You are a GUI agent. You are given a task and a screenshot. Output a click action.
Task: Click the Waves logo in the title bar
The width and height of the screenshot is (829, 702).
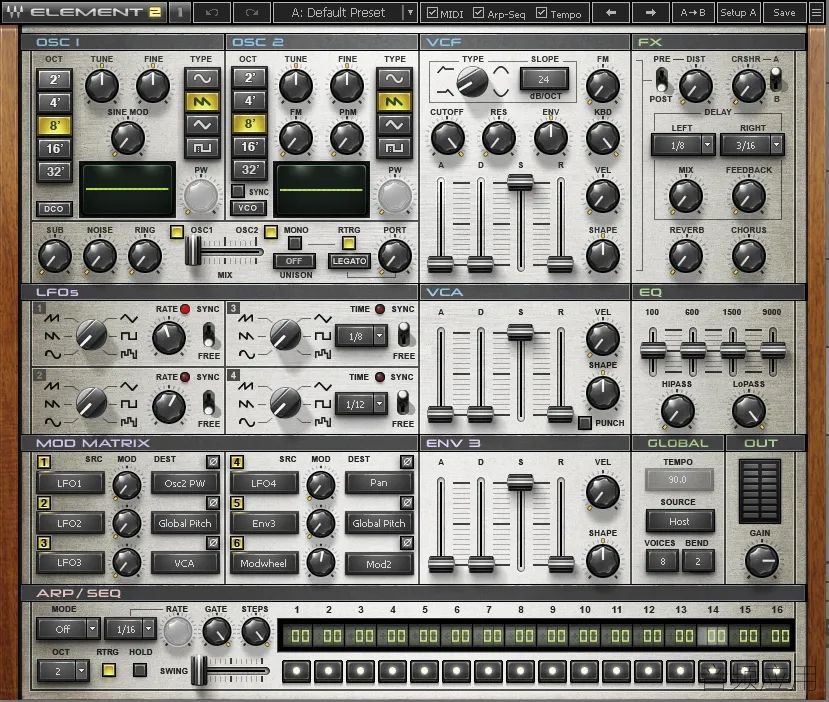pyautogui.click(x=15, y=12)
